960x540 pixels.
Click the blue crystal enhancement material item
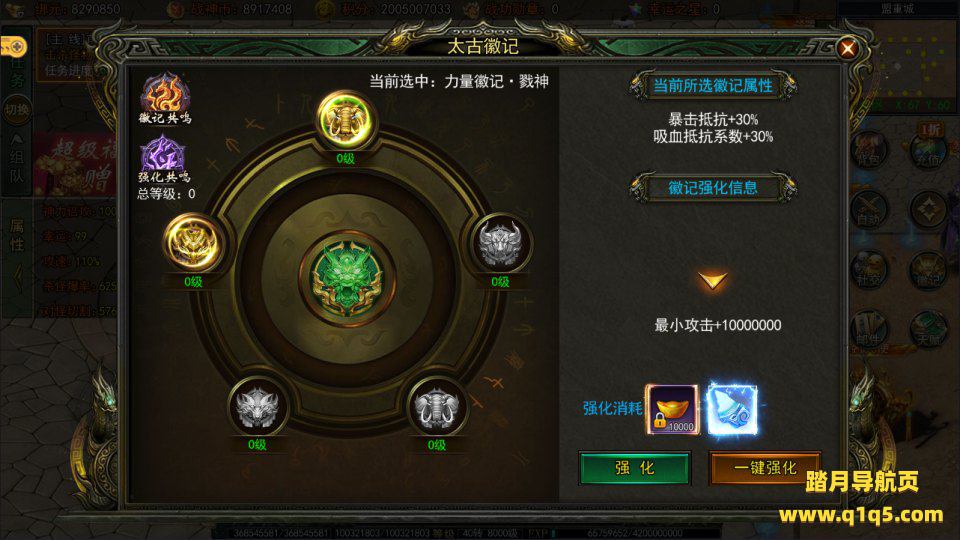(x=732, y=409)
